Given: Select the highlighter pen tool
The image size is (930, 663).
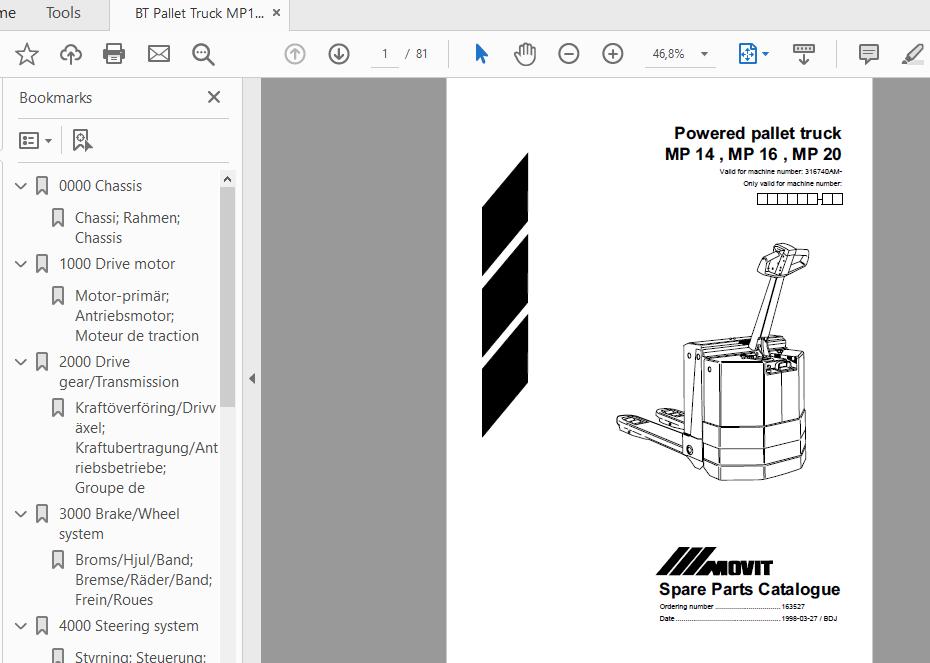Looking at the screenshot, I should tap(912, 54).
